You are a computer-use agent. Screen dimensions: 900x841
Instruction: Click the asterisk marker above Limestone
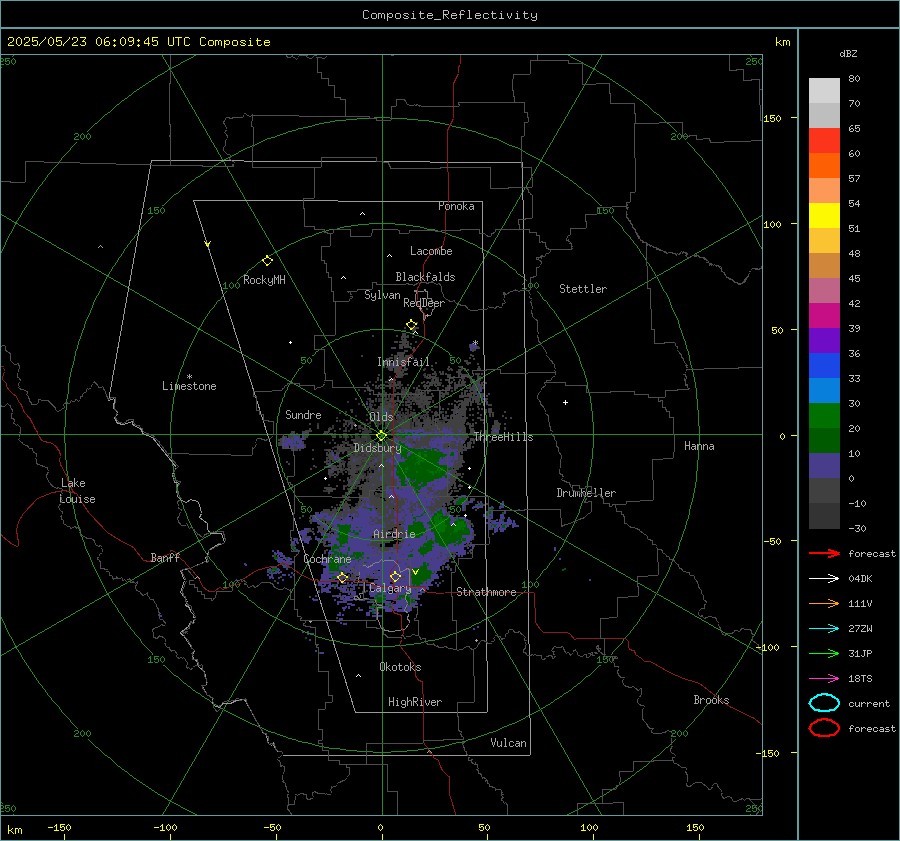click(x=189, y=377)
